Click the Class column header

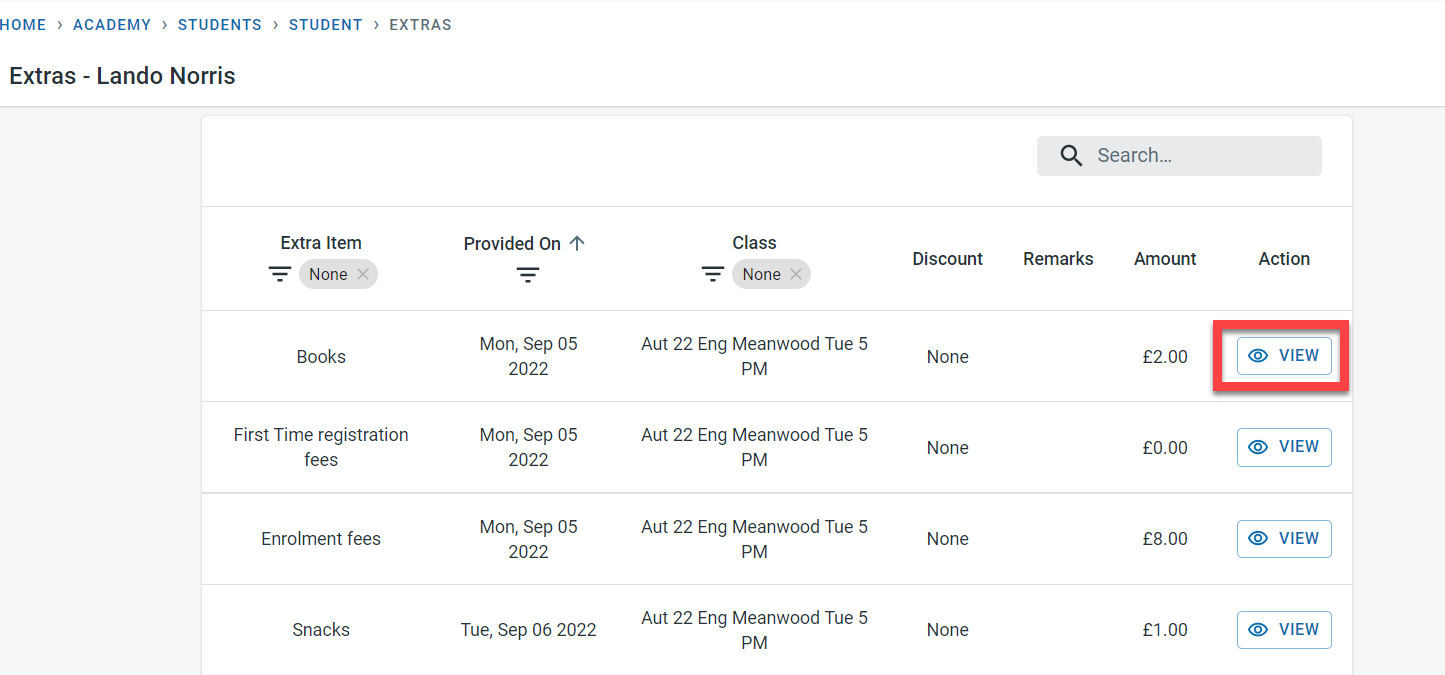pos(754,243)
